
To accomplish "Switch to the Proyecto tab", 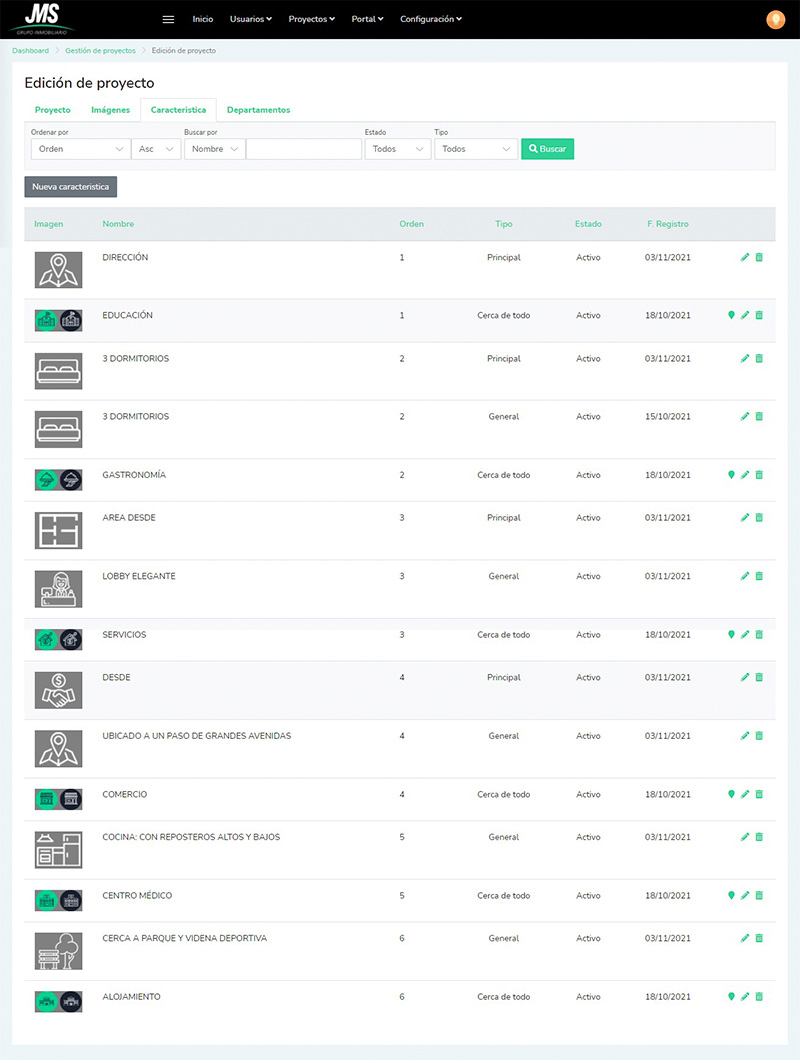I will point(52,110).
